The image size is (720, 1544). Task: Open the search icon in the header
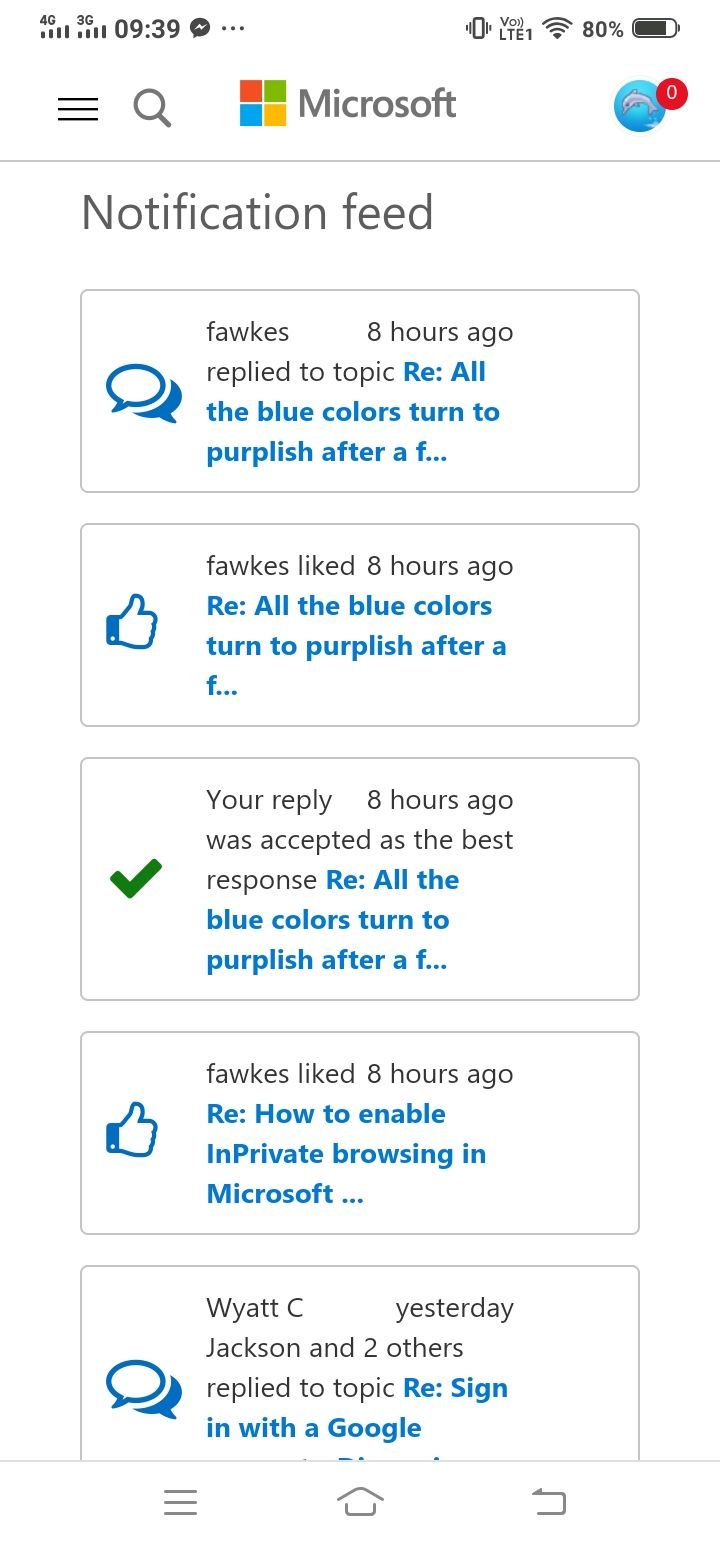(x=151, y=108)
